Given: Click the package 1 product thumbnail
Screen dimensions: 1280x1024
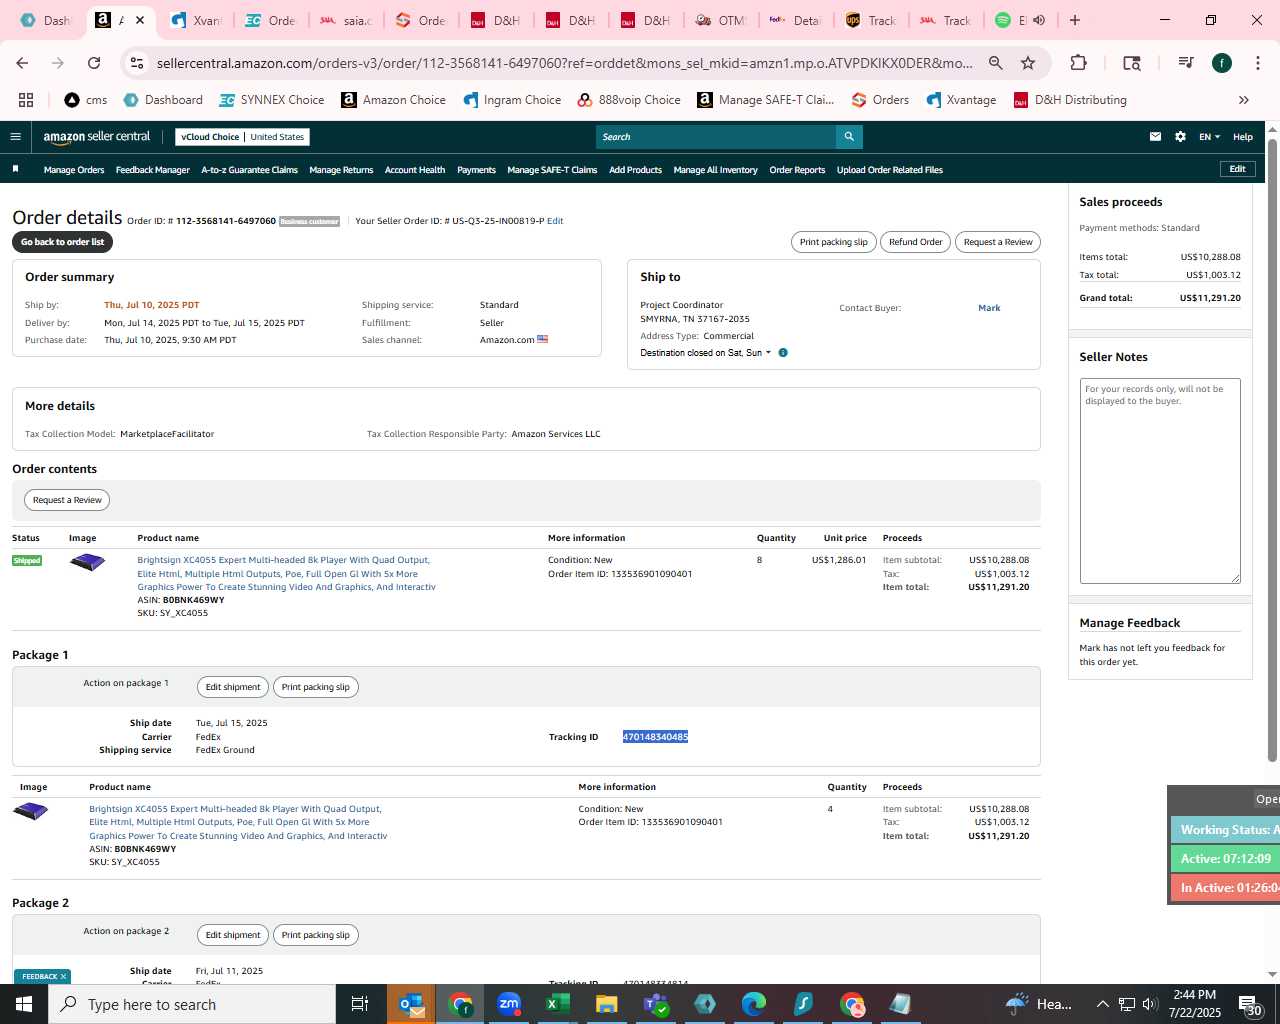Looking at the screenshot, I should pos(31,811).
